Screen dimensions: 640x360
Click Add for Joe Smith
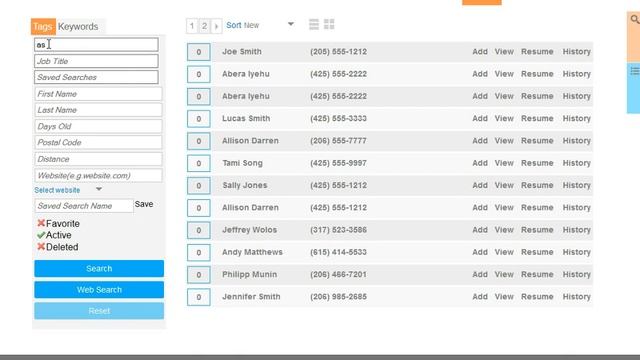(480, 52)
